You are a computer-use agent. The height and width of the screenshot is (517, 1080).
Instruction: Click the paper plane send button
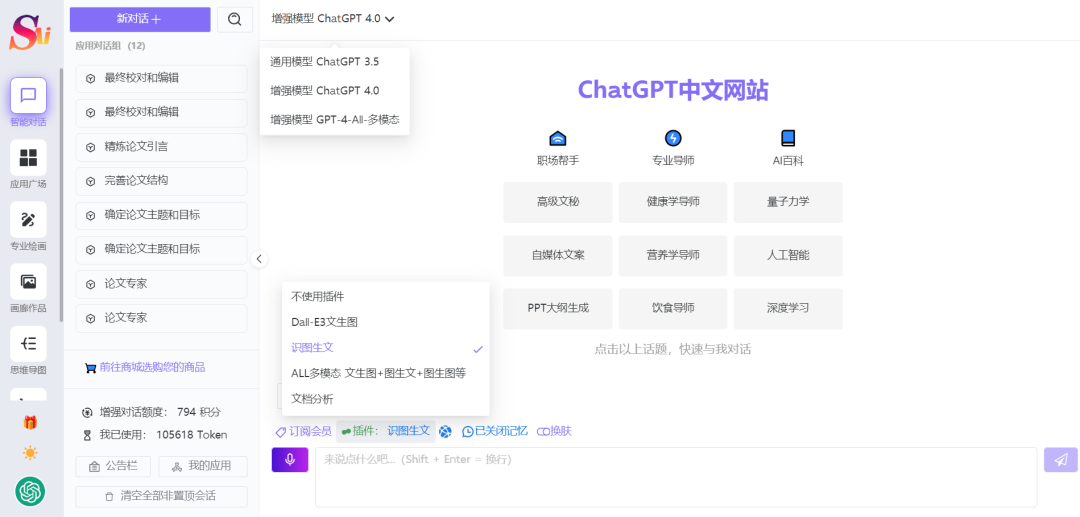point(1061,460)
